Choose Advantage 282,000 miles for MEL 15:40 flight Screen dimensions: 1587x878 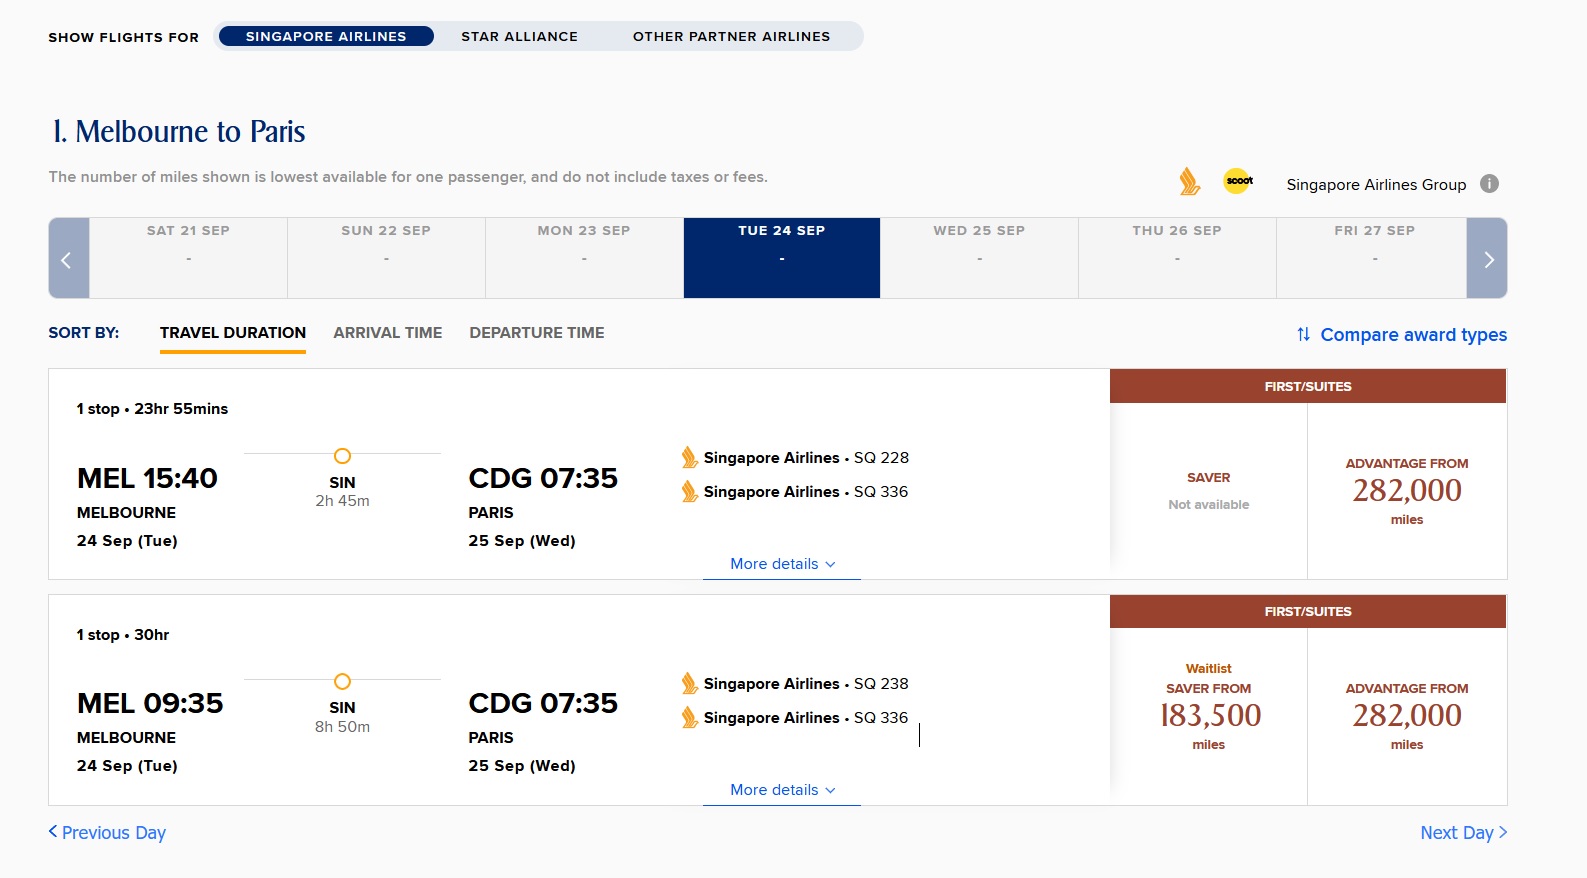[1407, 491]
